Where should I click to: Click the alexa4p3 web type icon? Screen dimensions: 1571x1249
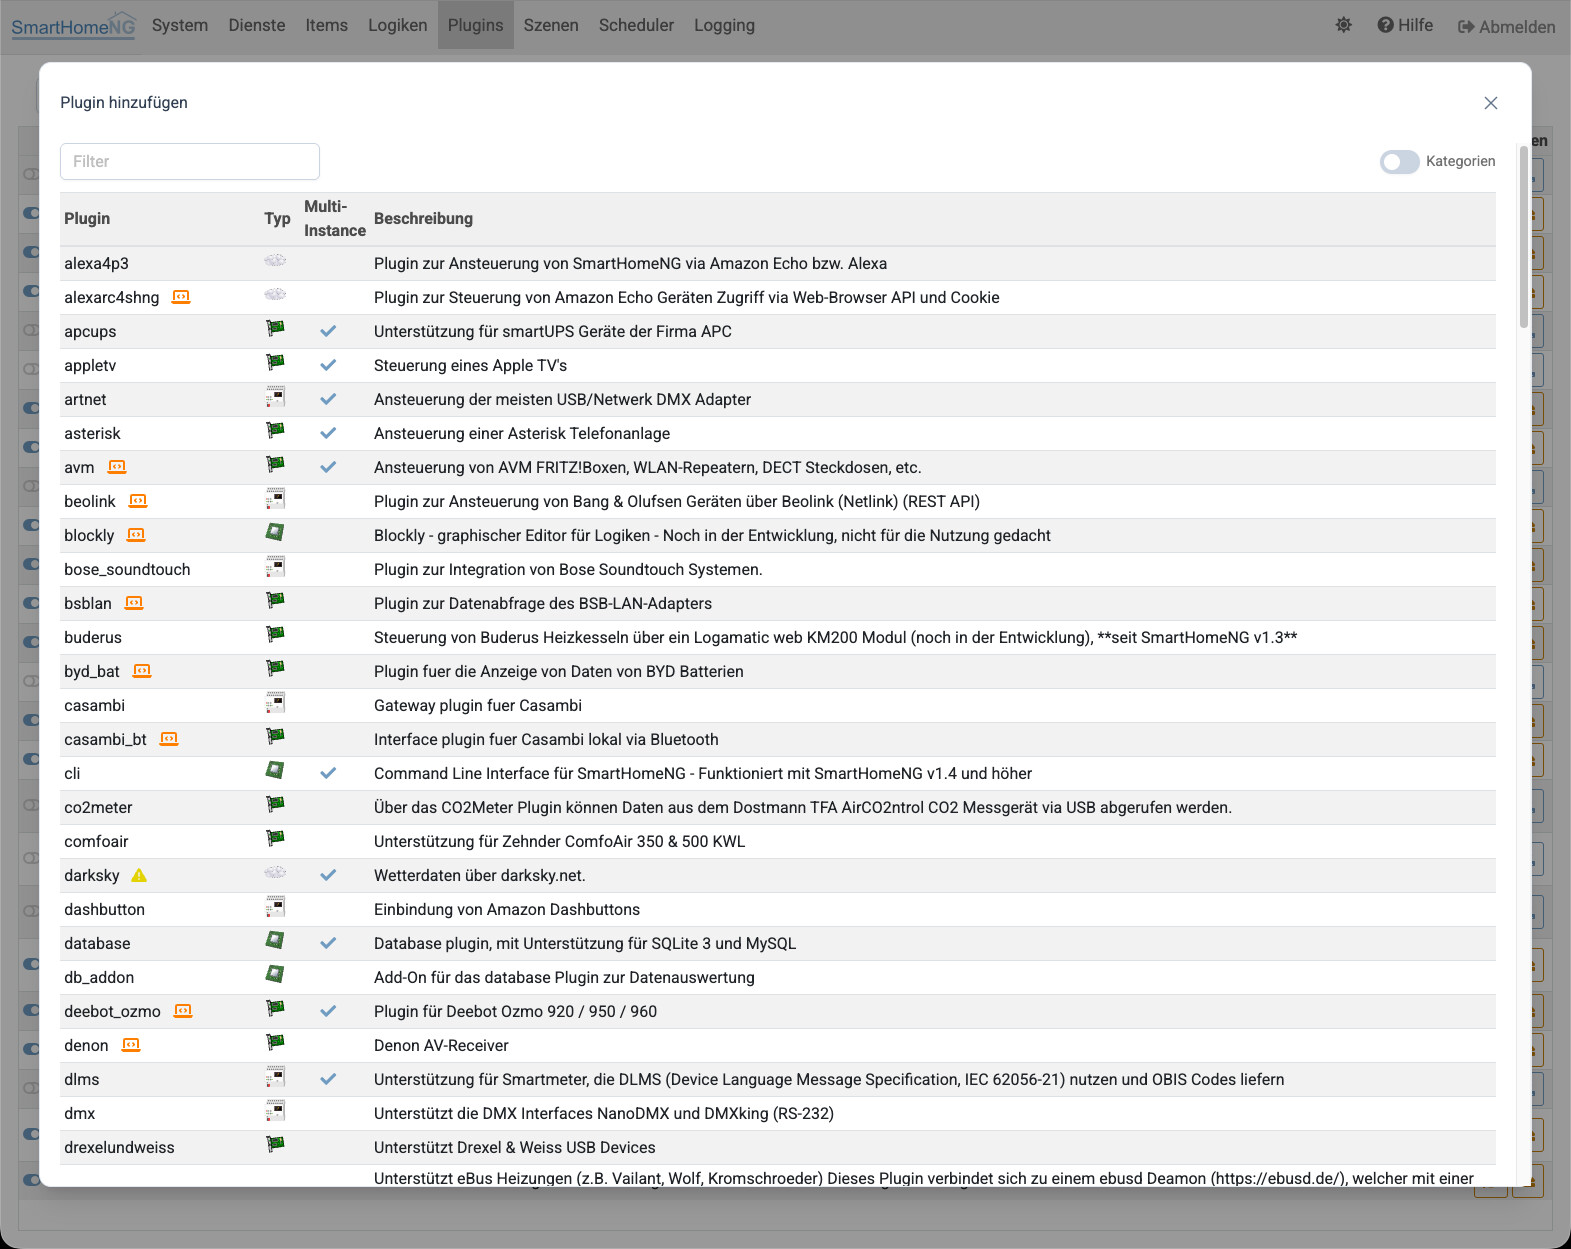275,260
